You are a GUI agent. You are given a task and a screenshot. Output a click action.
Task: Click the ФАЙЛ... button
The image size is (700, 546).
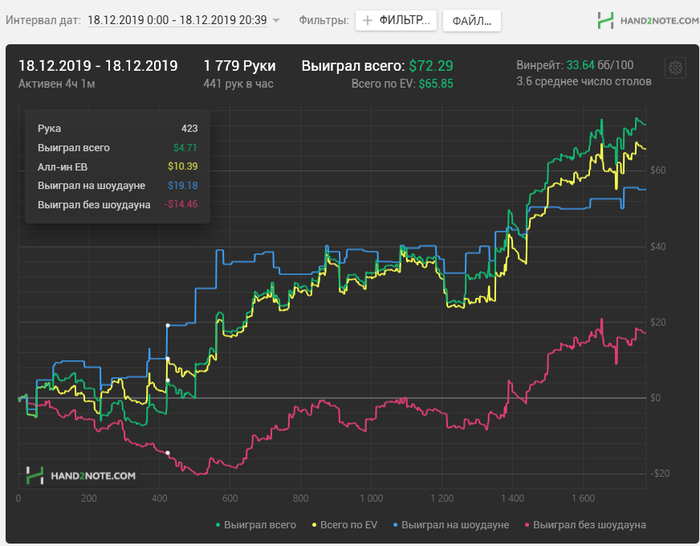point(472,21)
